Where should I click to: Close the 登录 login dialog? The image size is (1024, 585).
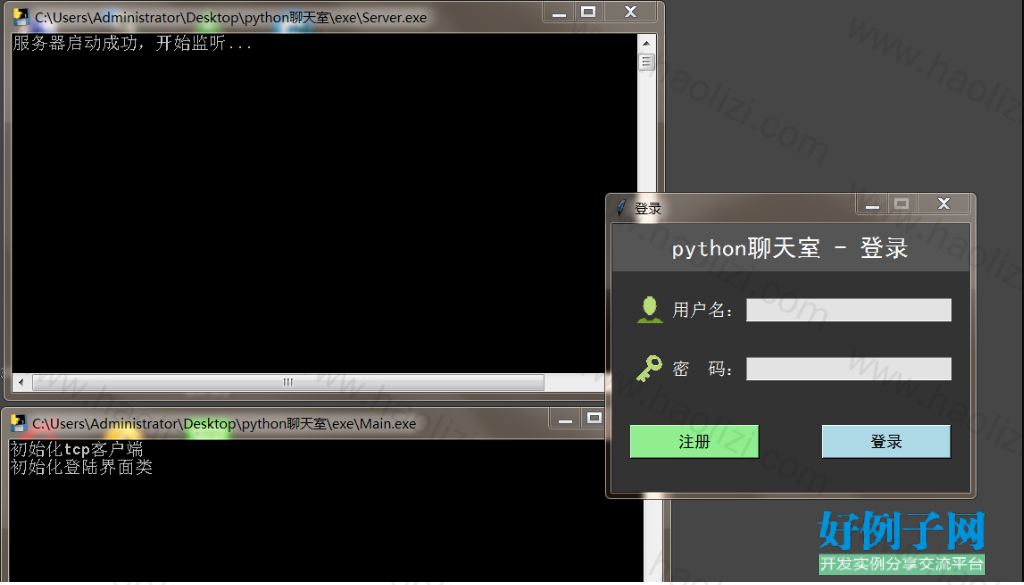(x=944, y=204)
